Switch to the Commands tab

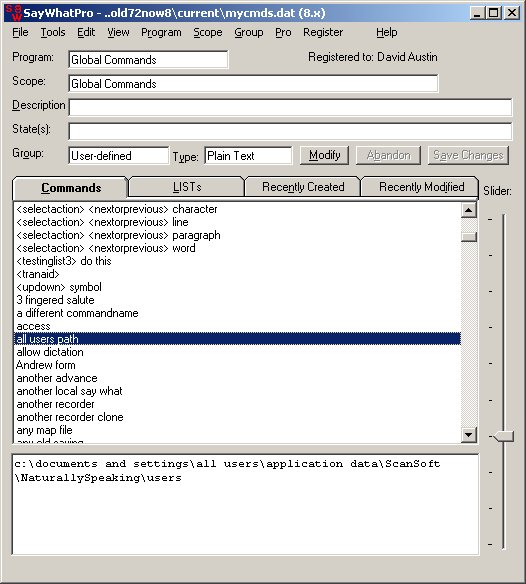tap(71, 188)
